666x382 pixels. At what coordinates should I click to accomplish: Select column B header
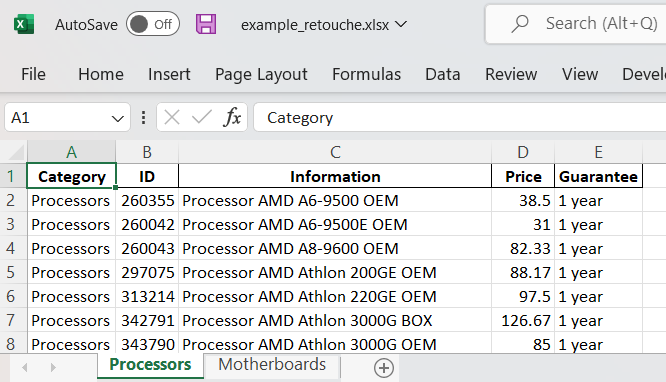[147, 152]
